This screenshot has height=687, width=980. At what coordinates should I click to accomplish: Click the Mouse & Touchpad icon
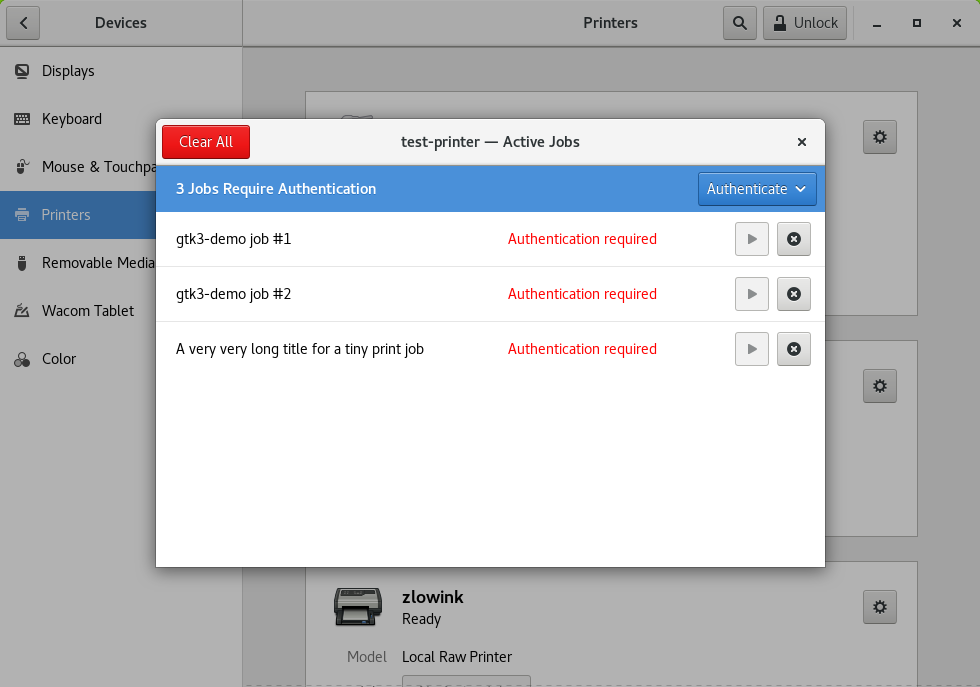click(22, 167)
